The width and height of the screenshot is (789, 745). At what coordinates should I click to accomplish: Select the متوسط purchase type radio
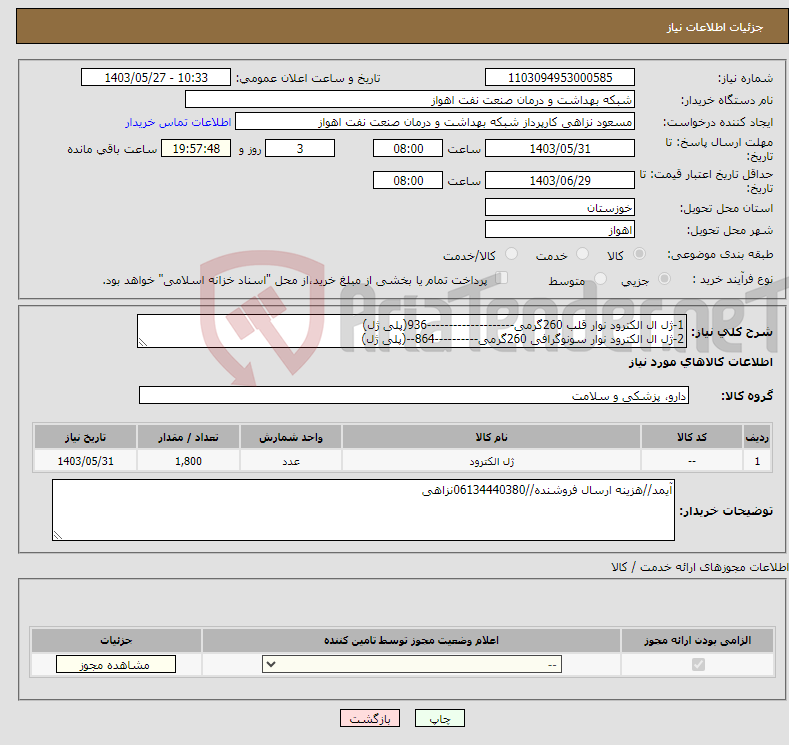pyautogui.click(x=600, y=279)
